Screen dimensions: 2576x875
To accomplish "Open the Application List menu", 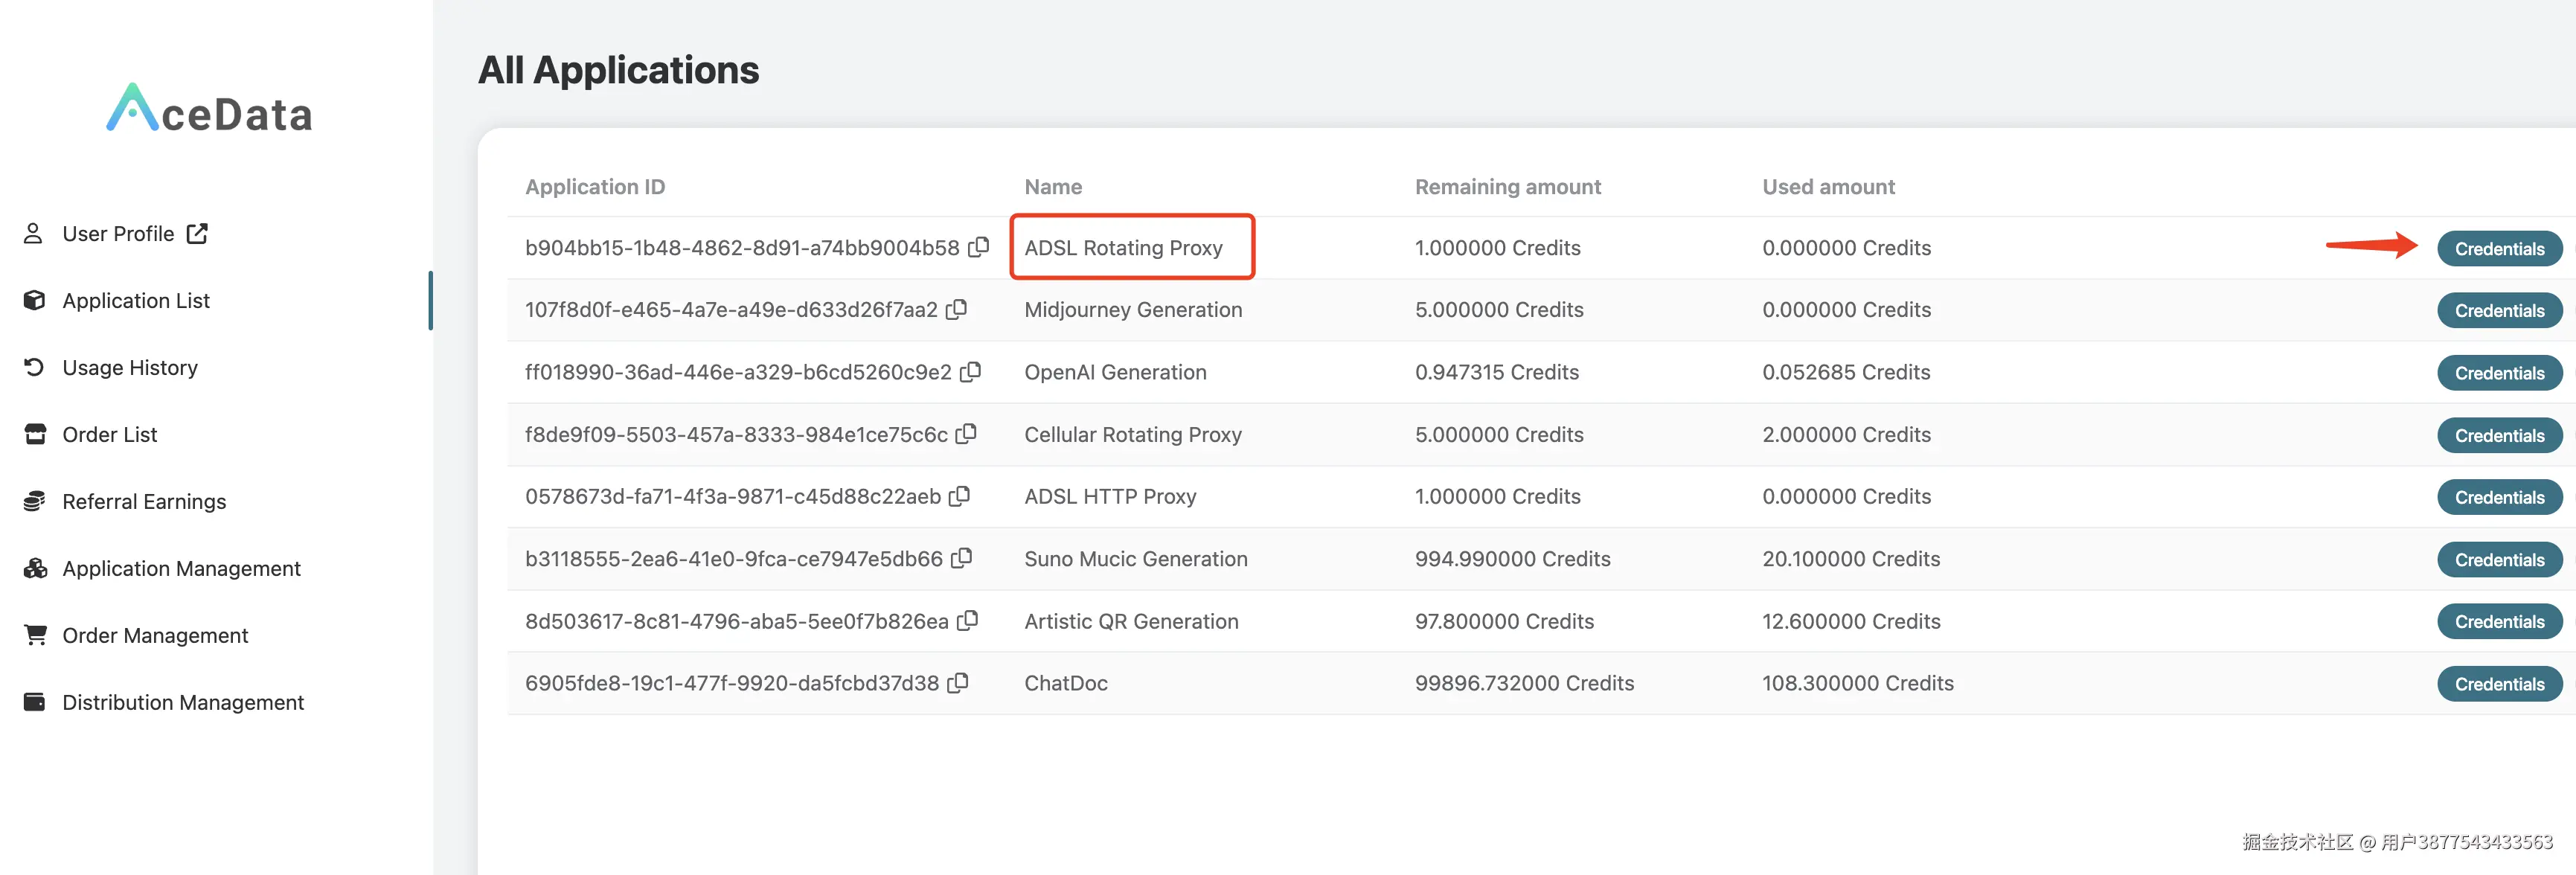I will point(136,301).
